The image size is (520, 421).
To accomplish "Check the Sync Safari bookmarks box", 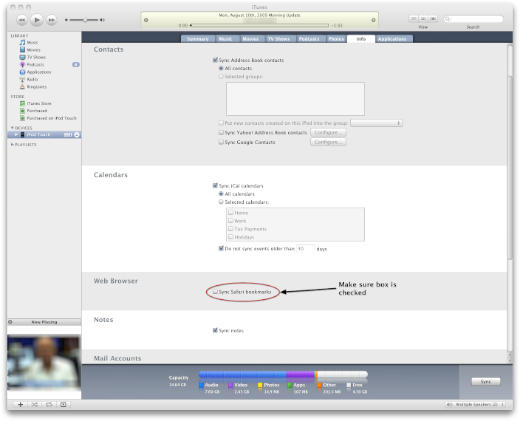I will click(215, 292).
